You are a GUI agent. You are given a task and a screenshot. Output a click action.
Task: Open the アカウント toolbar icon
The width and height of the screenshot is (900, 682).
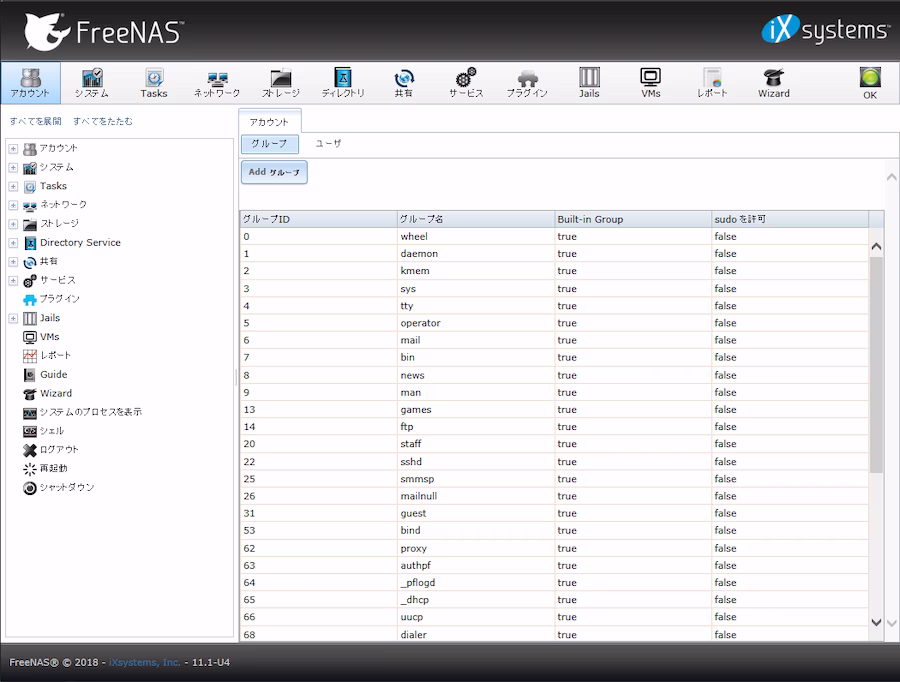click(30, 83)
